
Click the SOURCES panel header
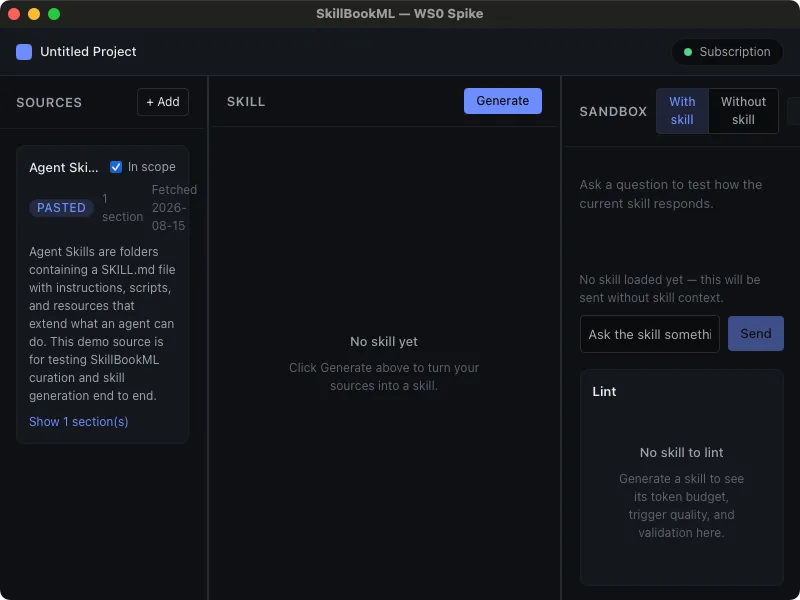point(49,103)
